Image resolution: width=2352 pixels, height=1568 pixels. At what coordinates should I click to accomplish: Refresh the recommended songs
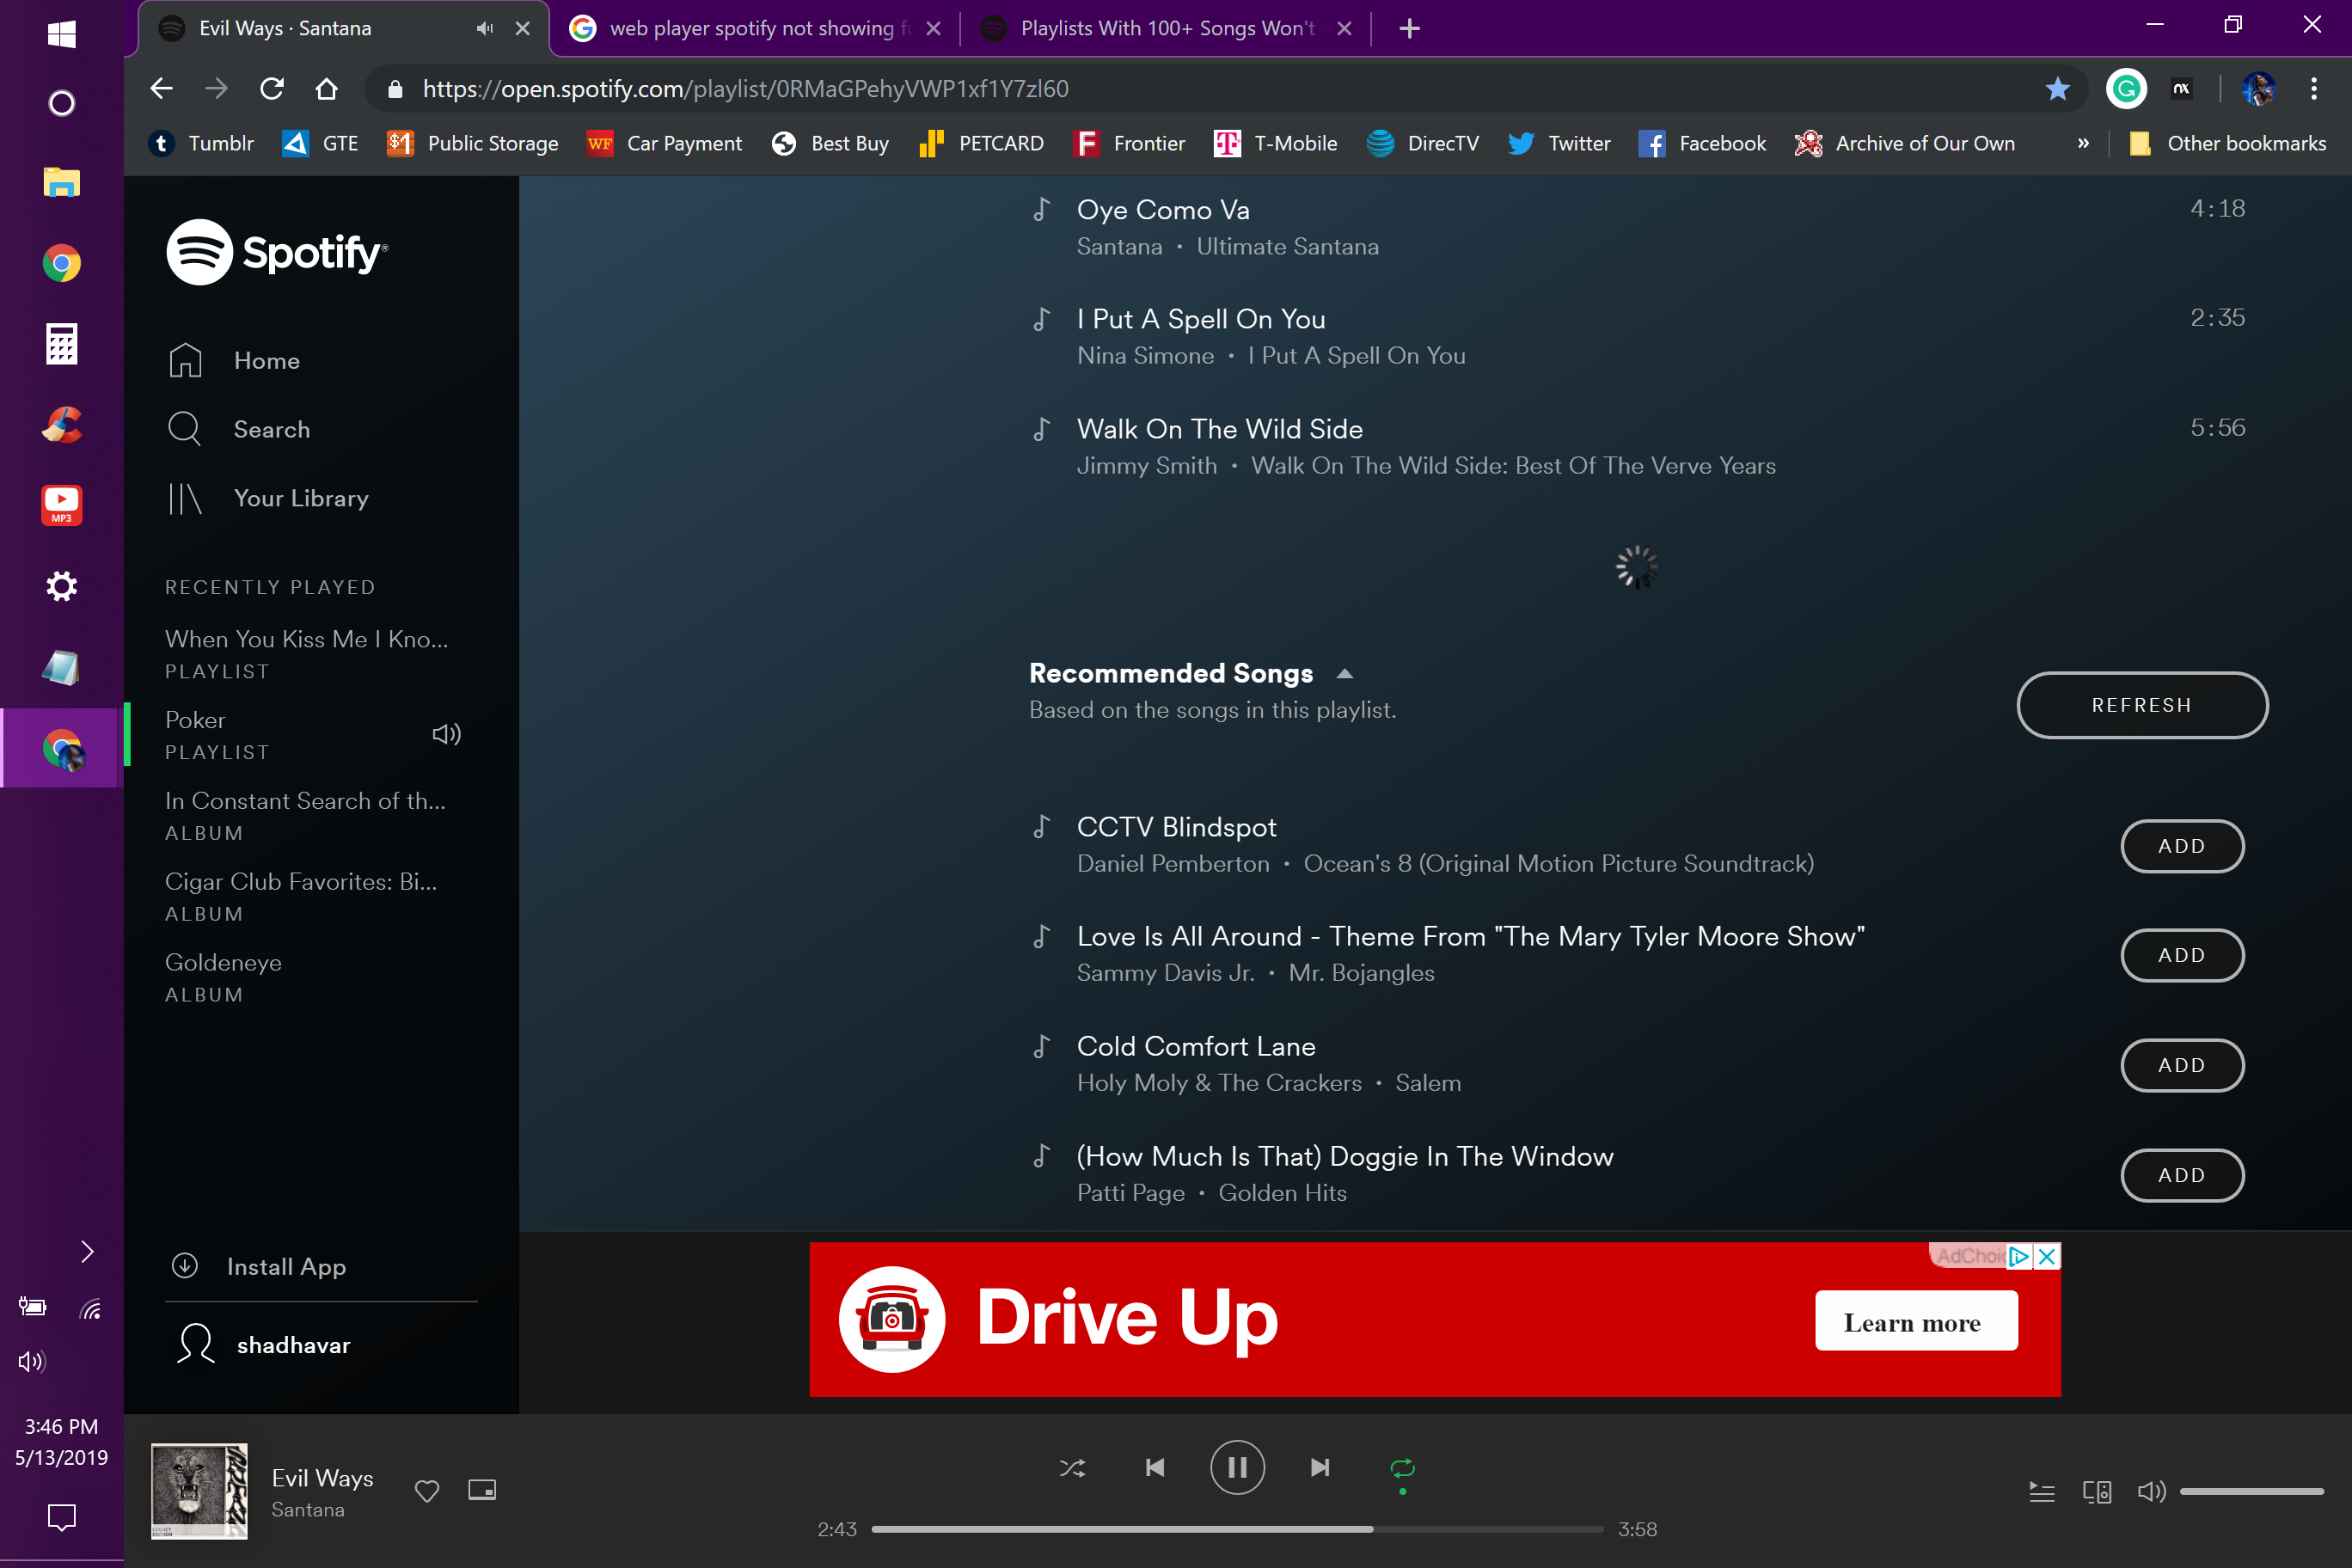coord(2142,705)
